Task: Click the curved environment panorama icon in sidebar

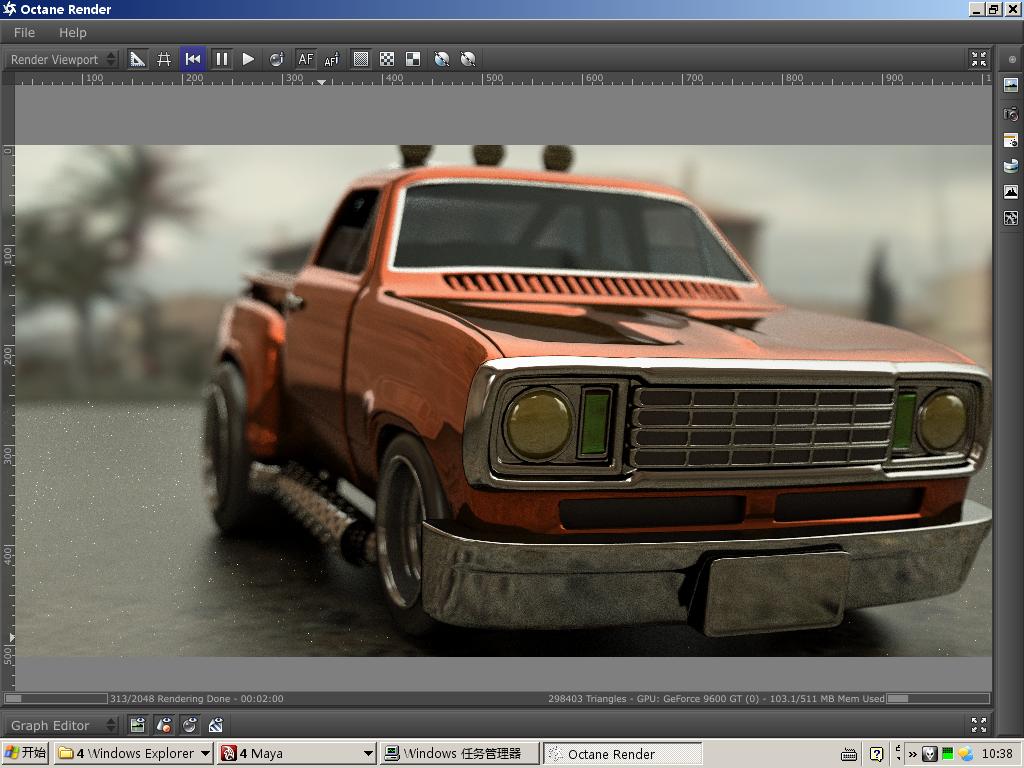Action: point(1011,166)
